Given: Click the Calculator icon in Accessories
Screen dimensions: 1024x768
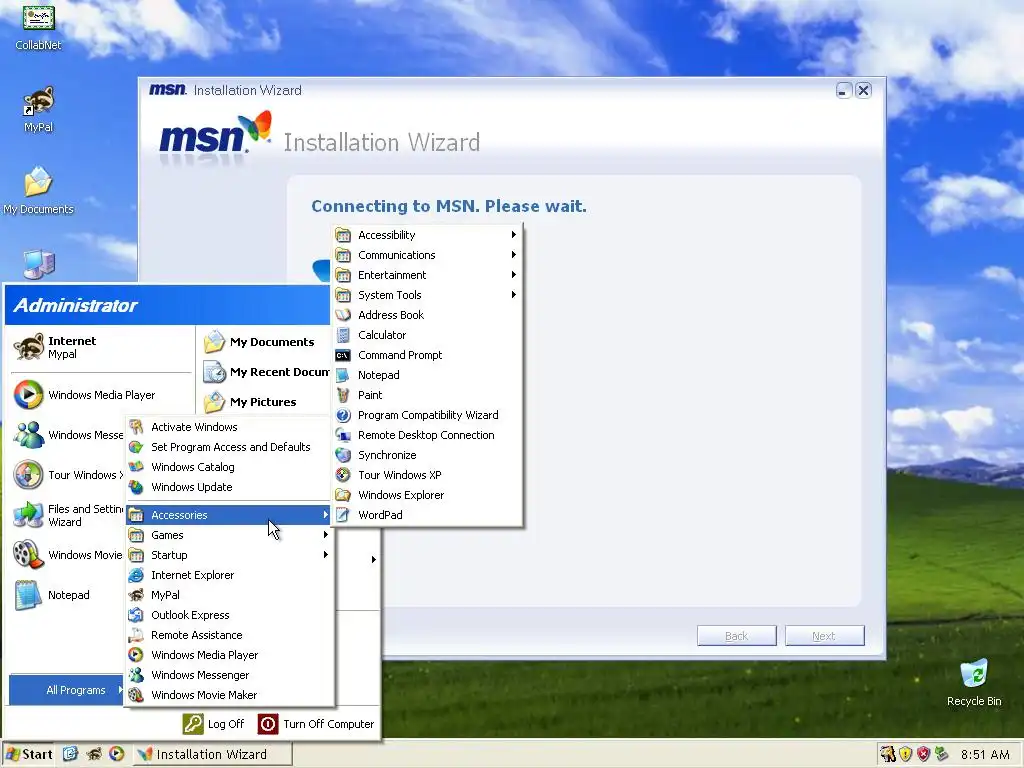Looking at the screenshot, I should (x=344, y=335).
